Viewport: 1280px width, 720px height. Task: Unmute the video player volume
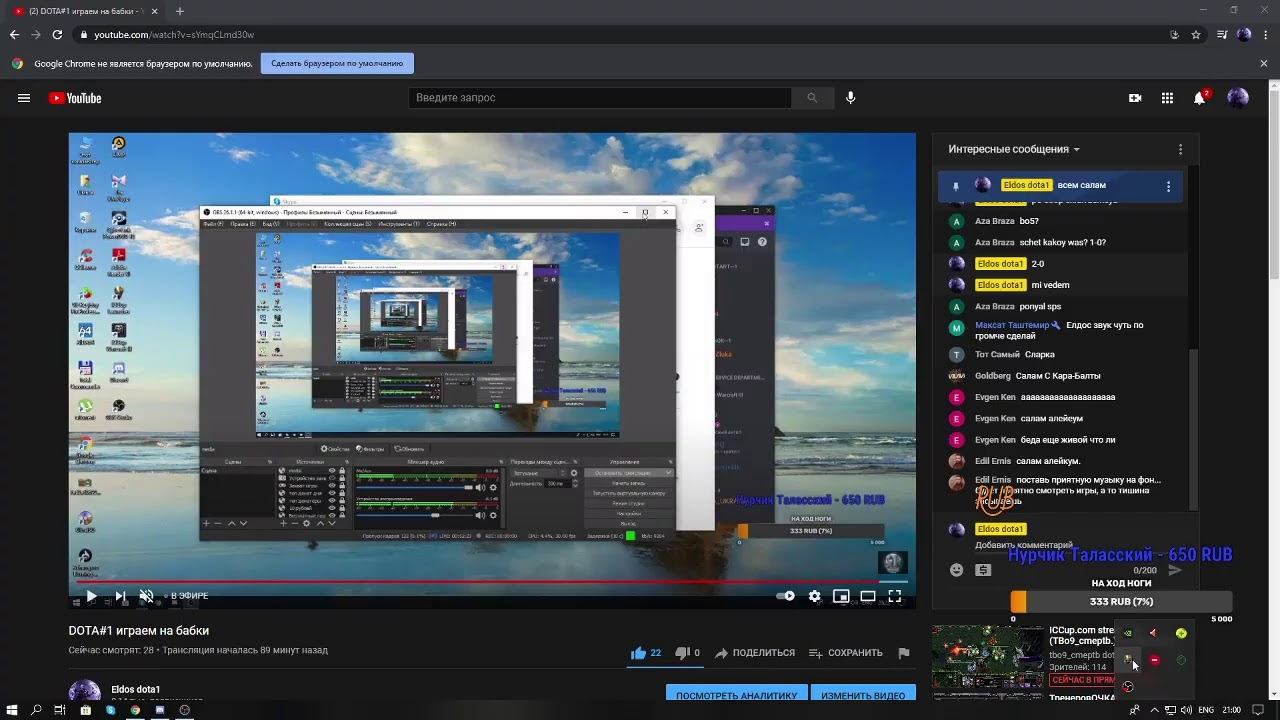[146, 596]
